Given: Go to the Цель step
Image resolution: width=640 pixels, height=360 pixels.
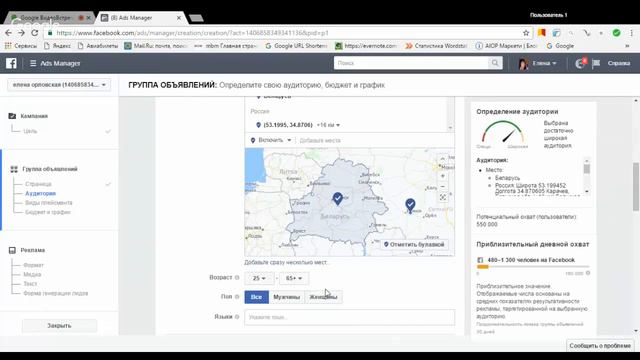Looking at the screenshot, I should (x=30, y=131).
